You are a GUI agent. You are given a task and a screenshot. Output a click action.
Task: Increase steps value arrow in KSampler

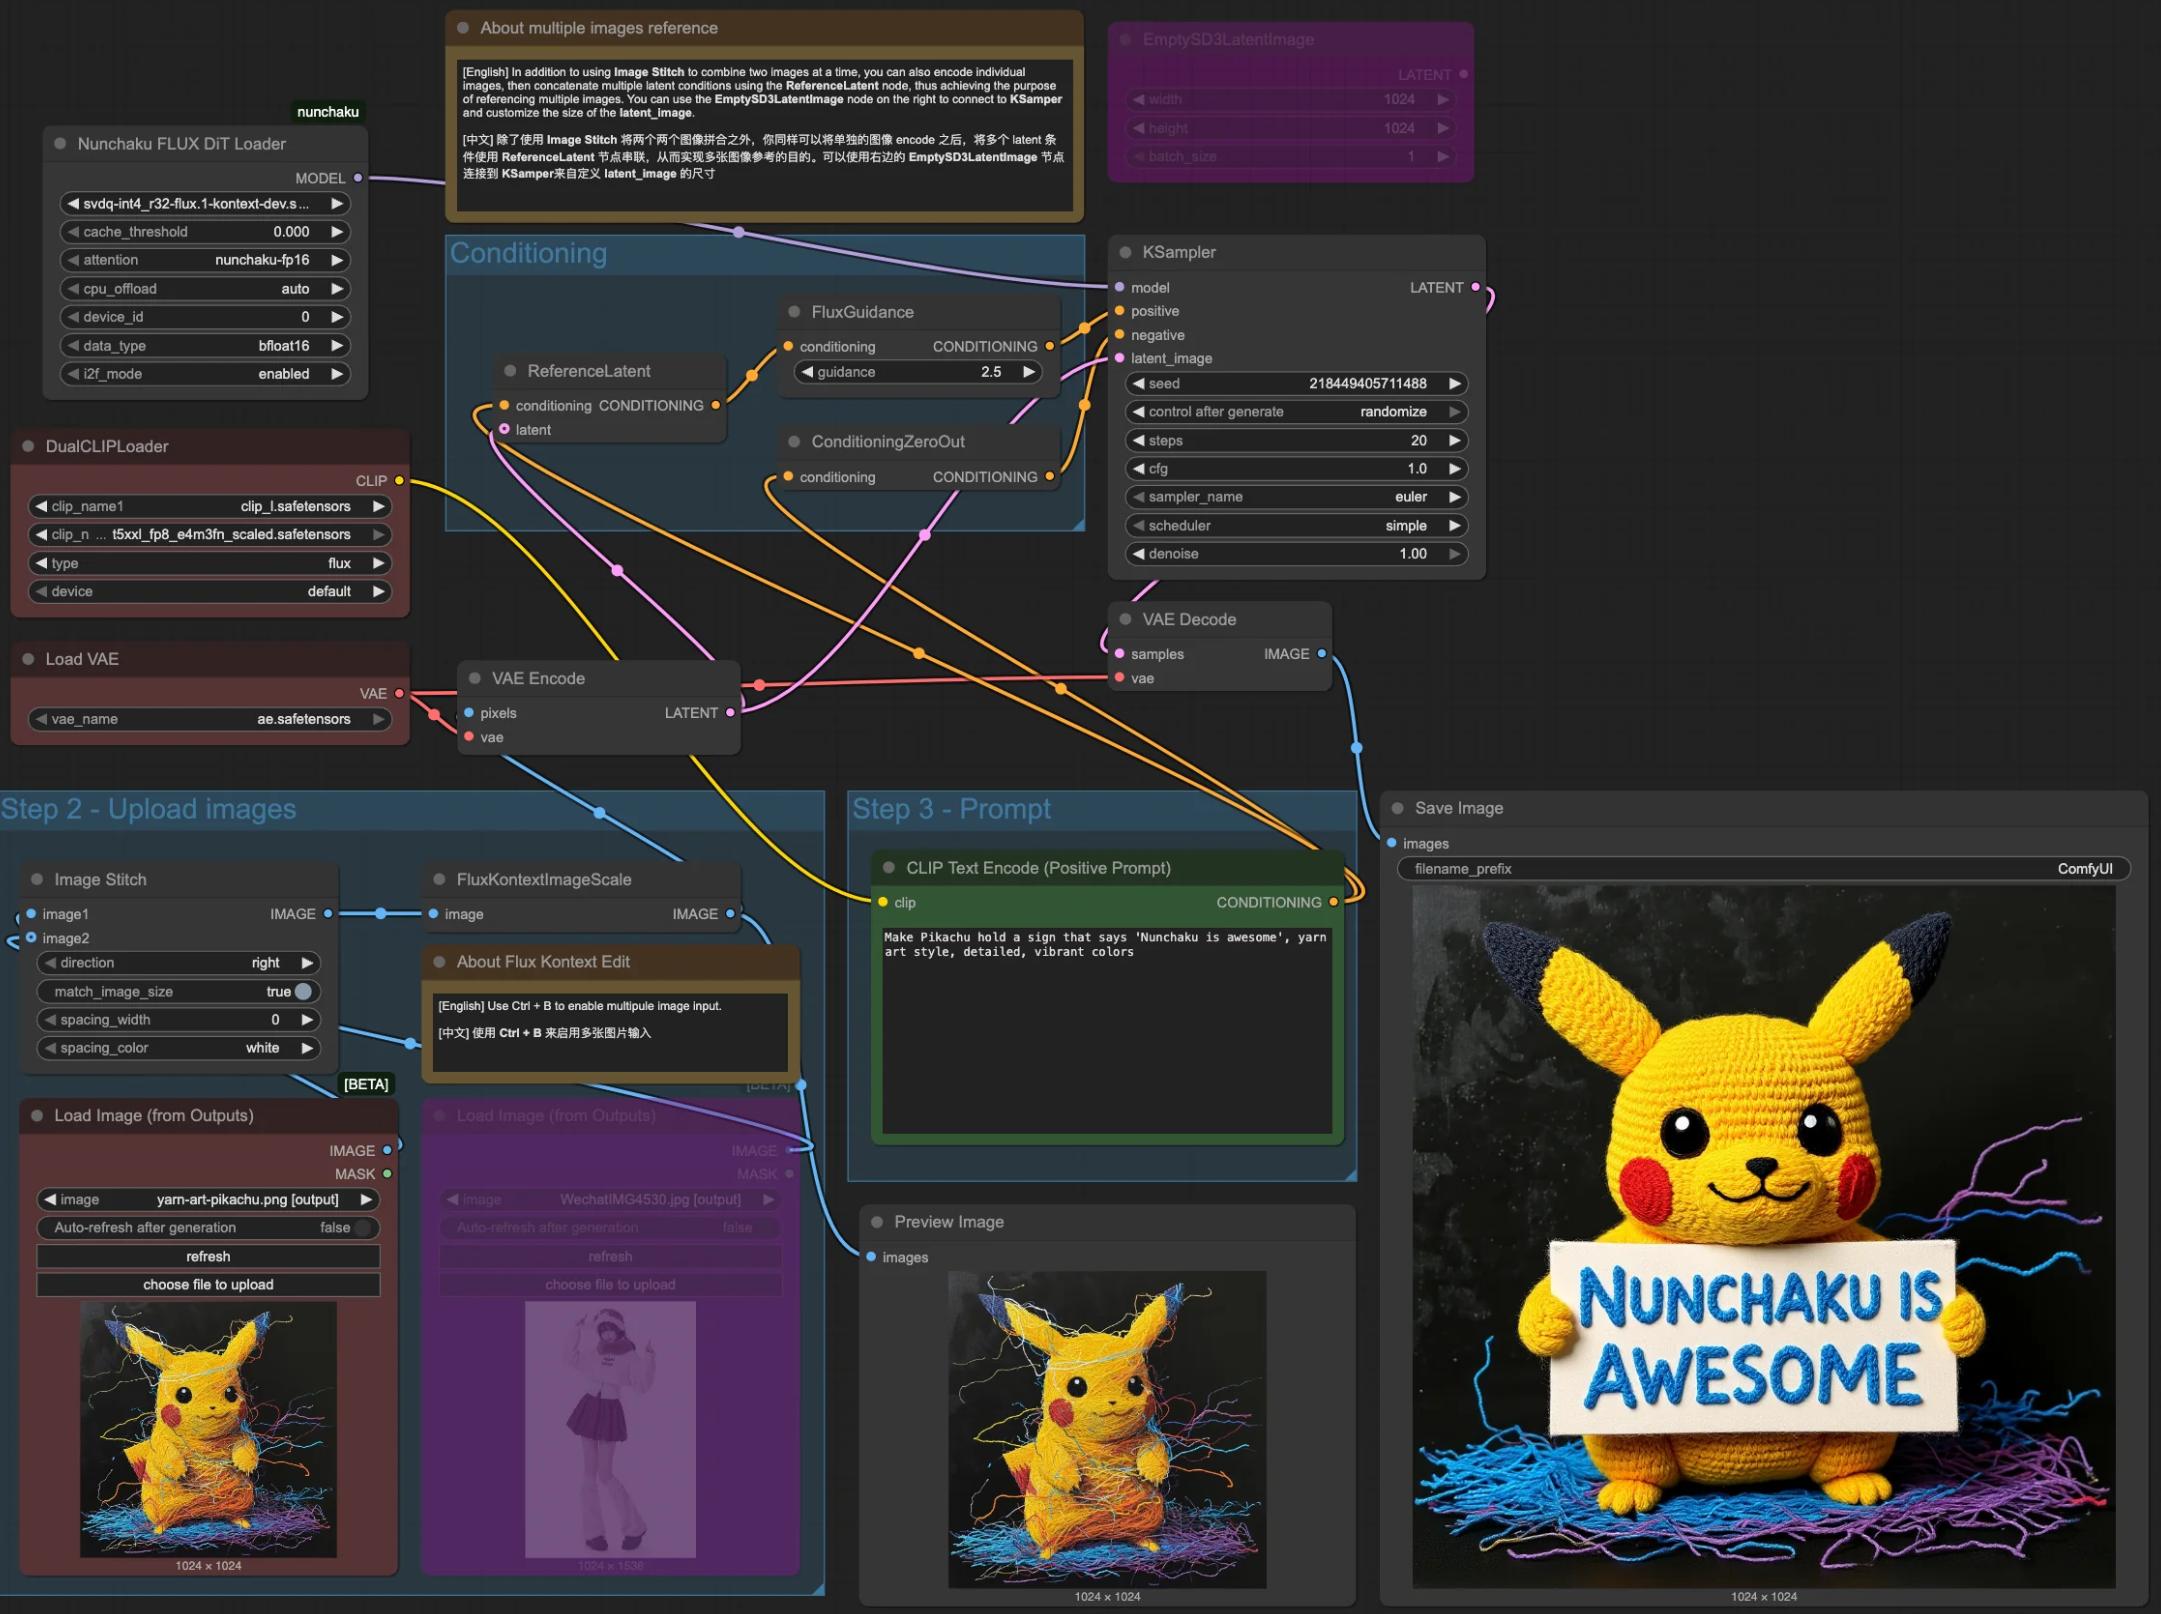click(1454, 441)
